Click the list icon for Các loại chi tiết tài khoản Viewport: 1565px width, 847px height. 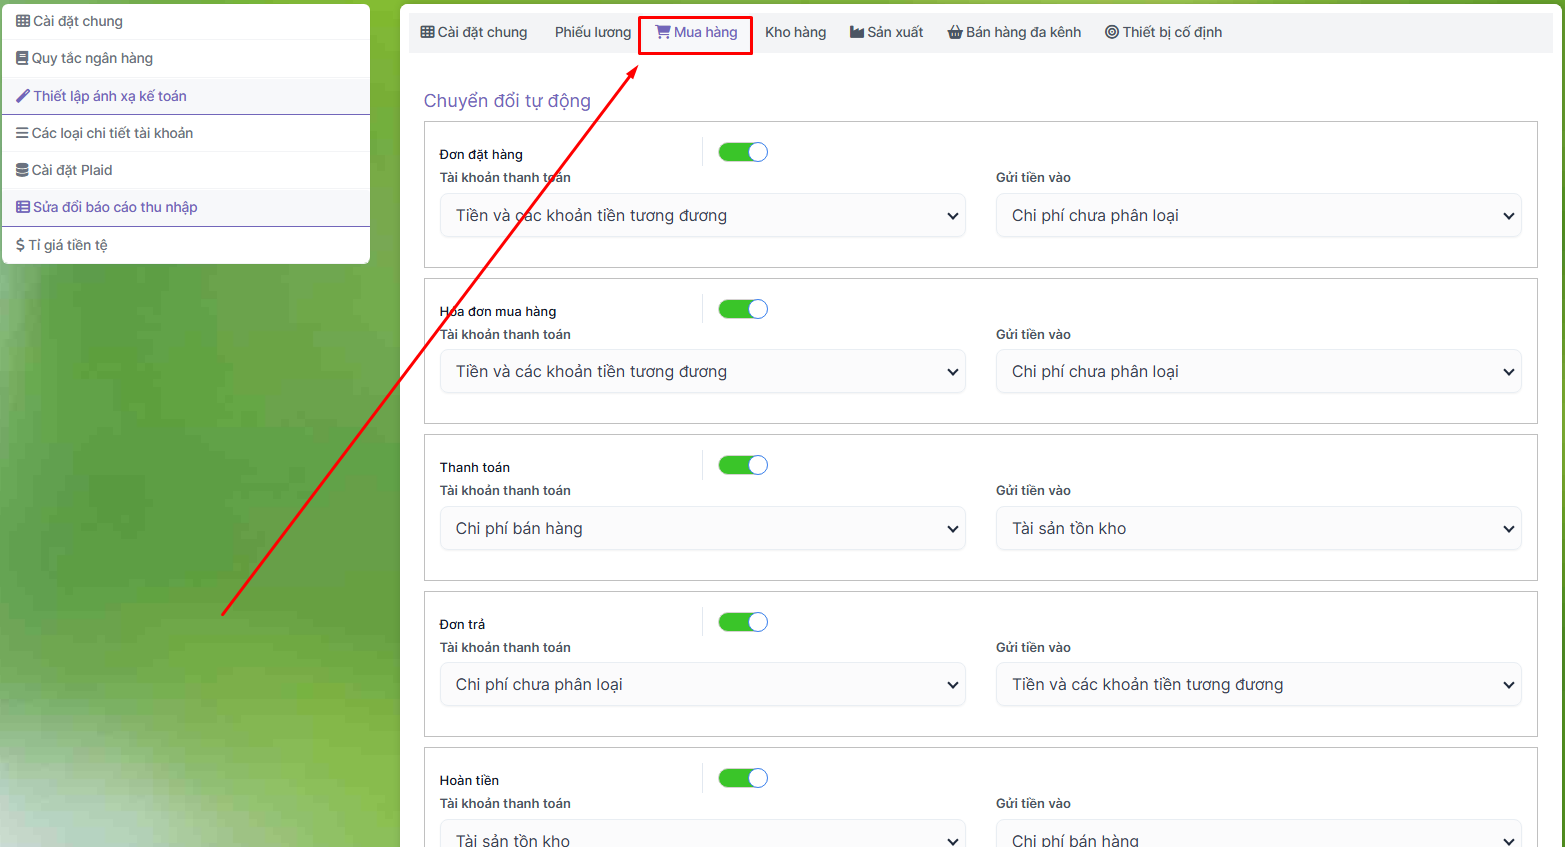[22, 133]
